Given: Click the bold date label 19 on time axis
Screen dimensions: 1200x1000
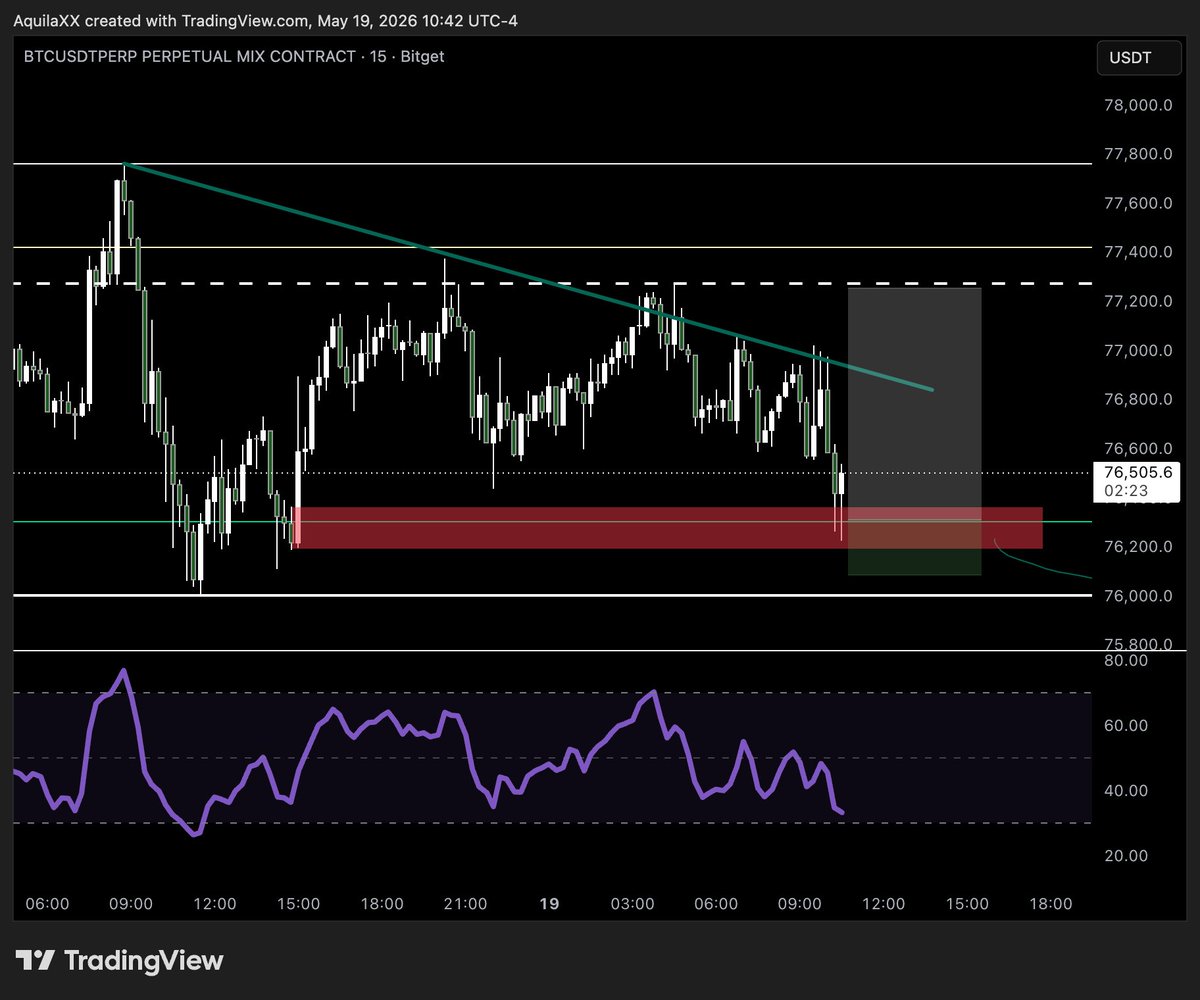Looking at the screenshot, I should pos(548,903).
